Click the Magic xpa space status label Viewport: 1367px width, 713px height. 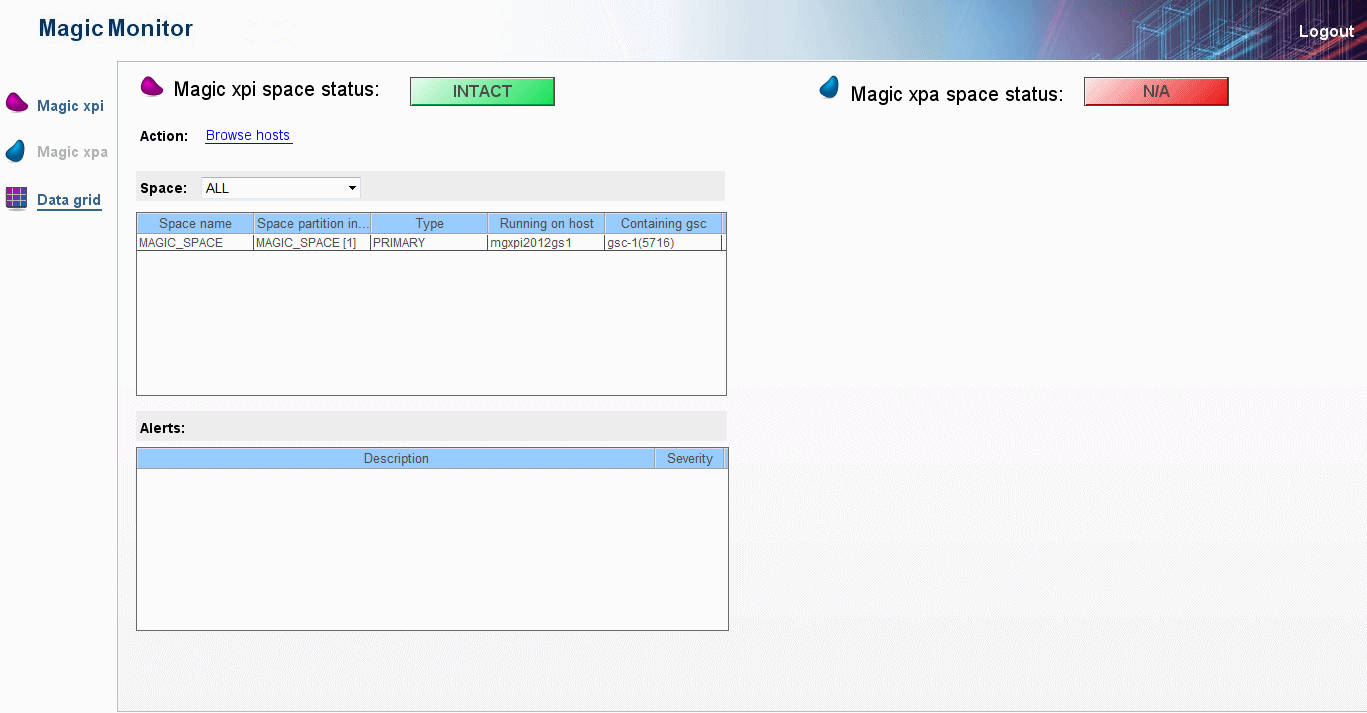tap(956, 94)
